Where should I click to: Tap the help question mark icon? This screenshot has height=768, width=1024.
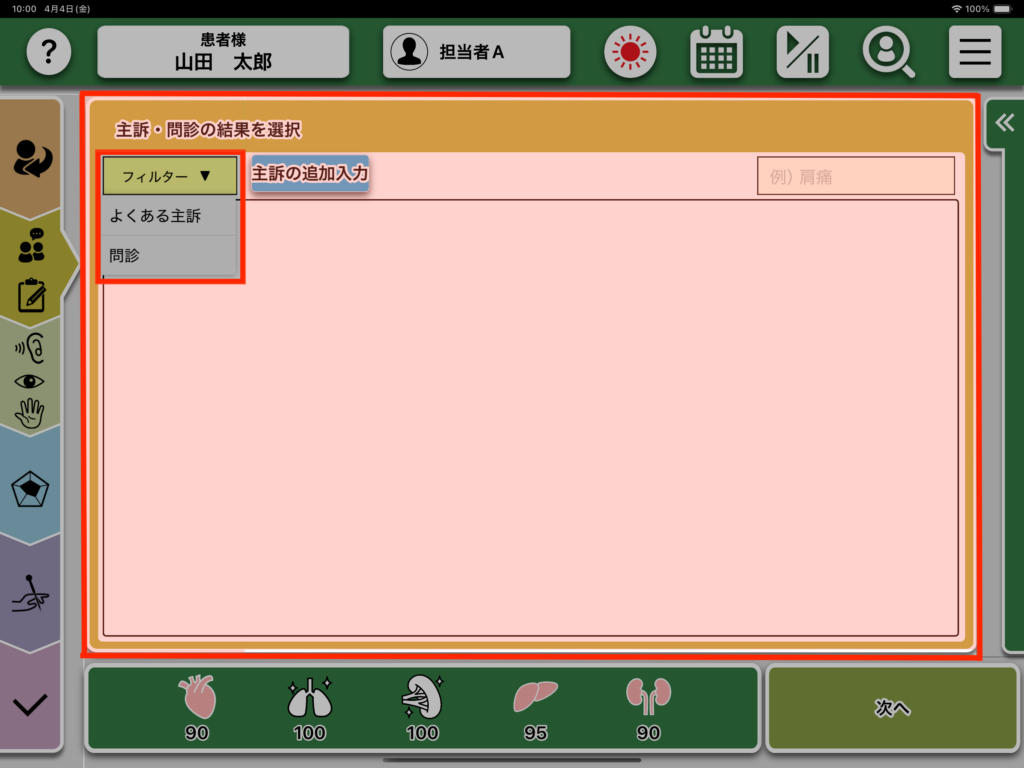(x=49, y=52)
